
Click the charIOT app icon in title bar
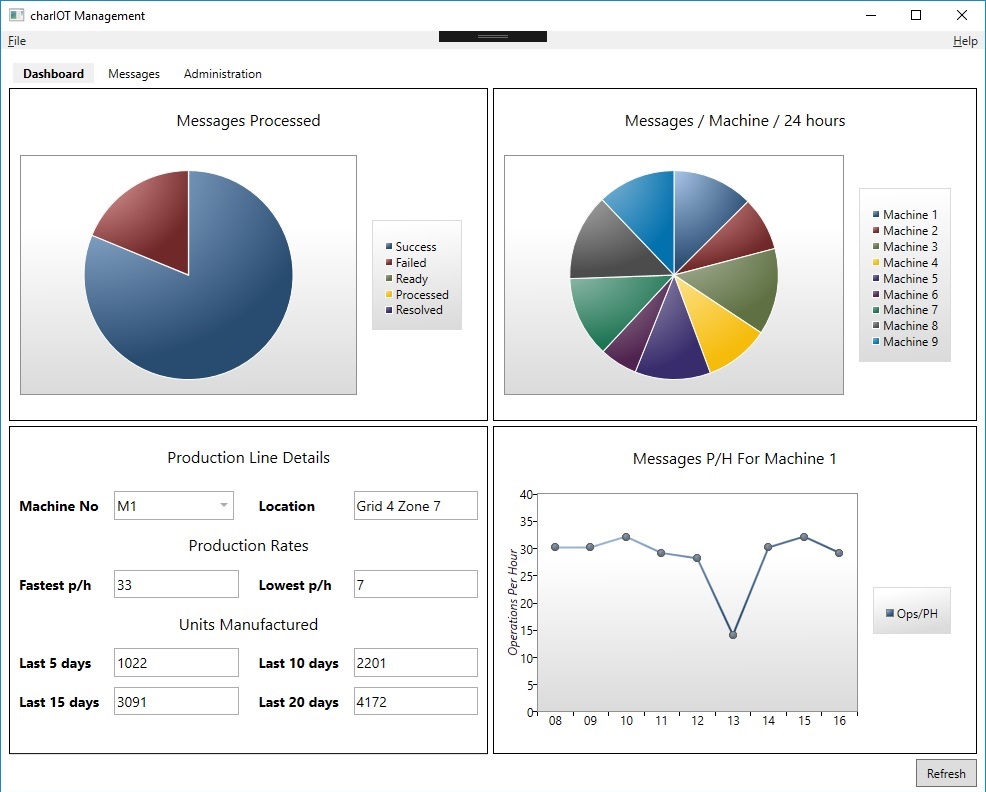[16, 15]
